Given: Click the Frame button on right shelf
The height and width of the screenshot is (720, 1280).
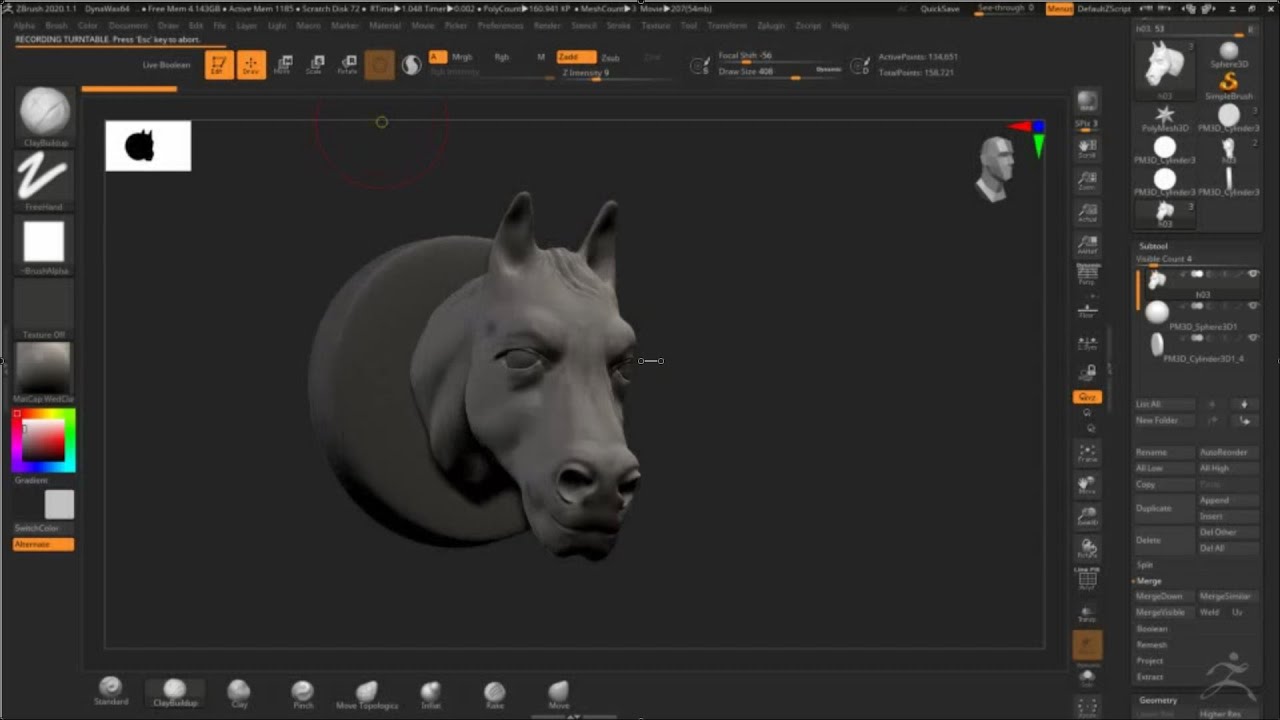Looking at the screenshot, I should (1087, 454).
